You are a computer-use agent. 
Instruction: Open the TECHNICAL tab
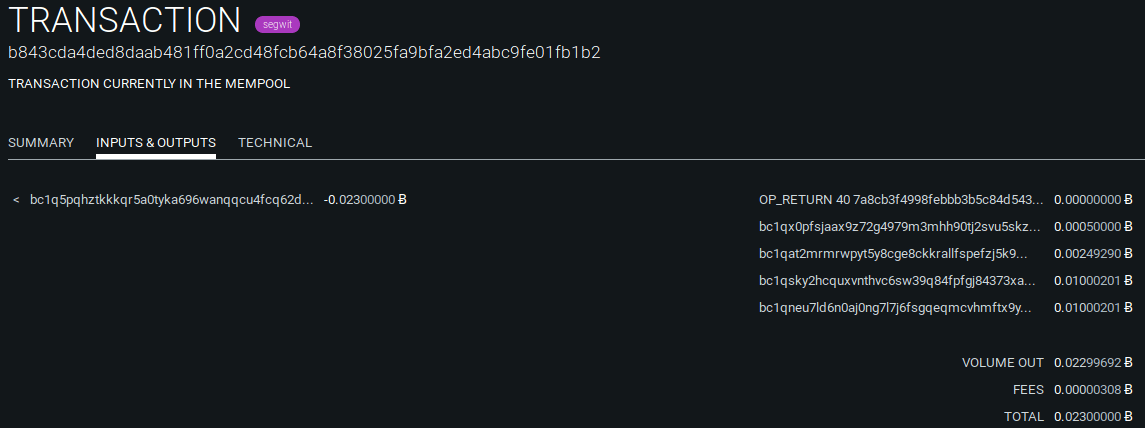[x=275, y=142]
